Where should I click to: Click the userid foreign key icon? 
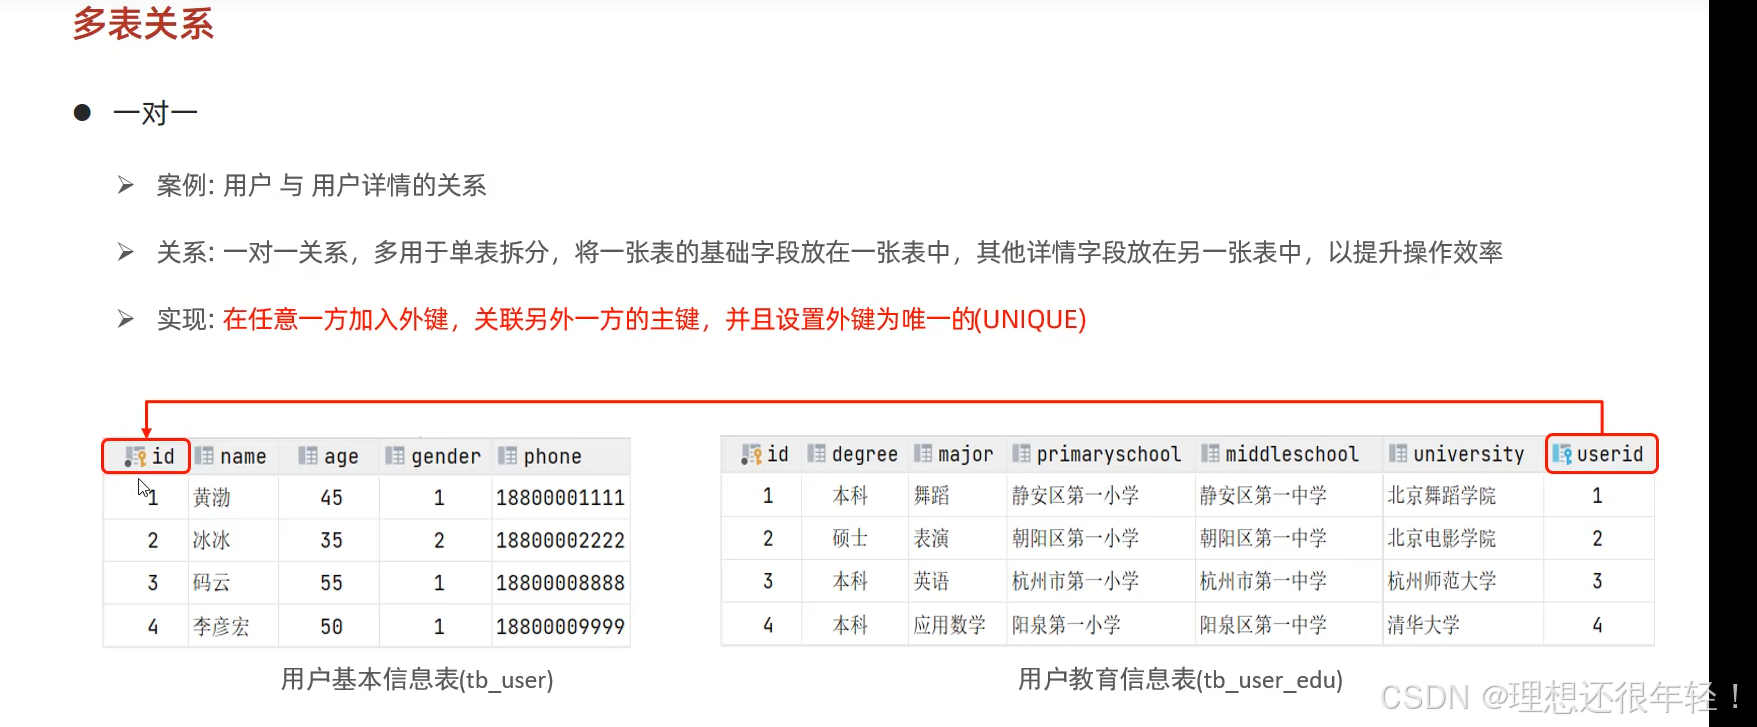click(1562, 455)
